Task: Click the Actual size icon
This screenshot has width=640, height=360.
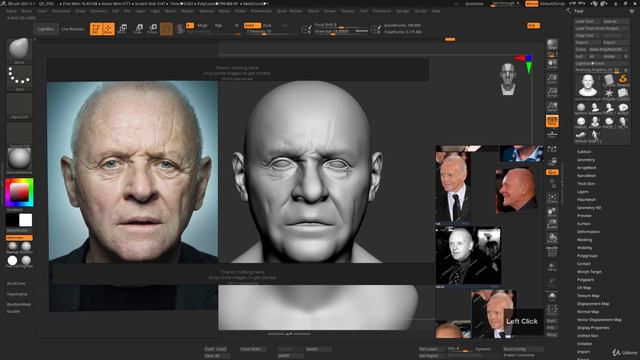Action: [552, 92]
